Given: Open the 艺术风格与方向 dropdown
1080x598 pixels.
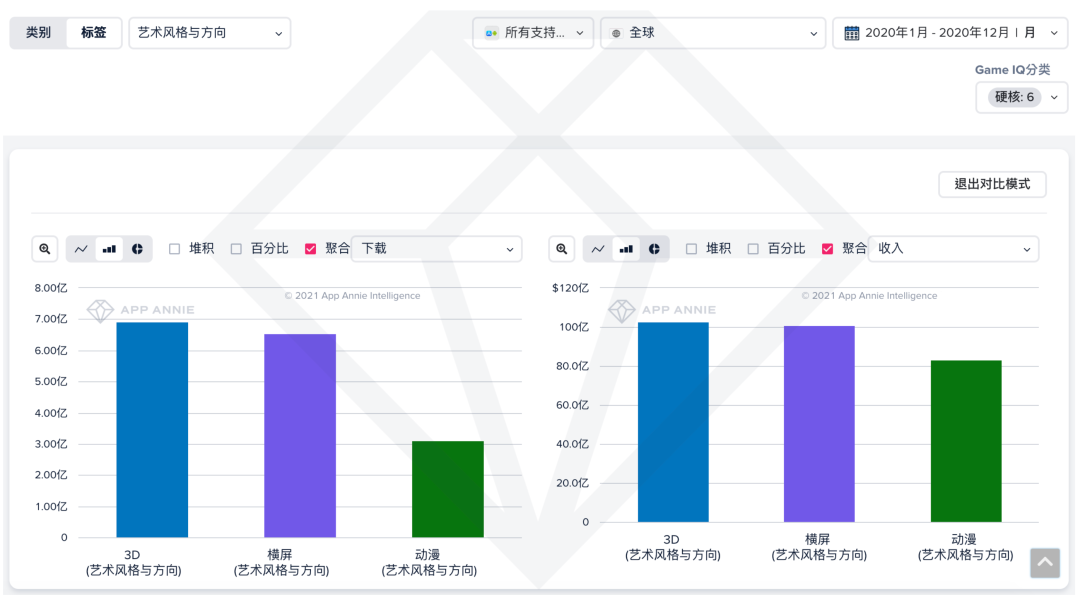Looking at the screenshot, I should click(x=210, y=33).
